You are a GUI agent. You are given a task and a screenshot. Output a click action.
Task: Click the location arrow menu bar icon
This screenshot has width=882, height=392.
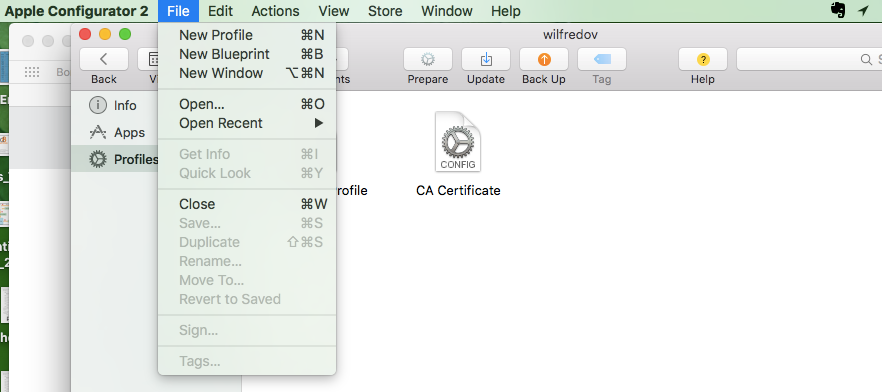863,11
